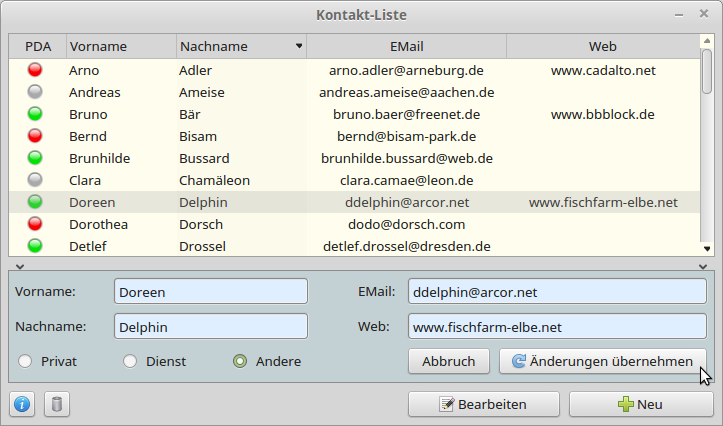Image resolution: width=723 pixels, height=426 pixels.
Task: Click the grey PDA icon for Clara
Action: (x=36, y=180)
